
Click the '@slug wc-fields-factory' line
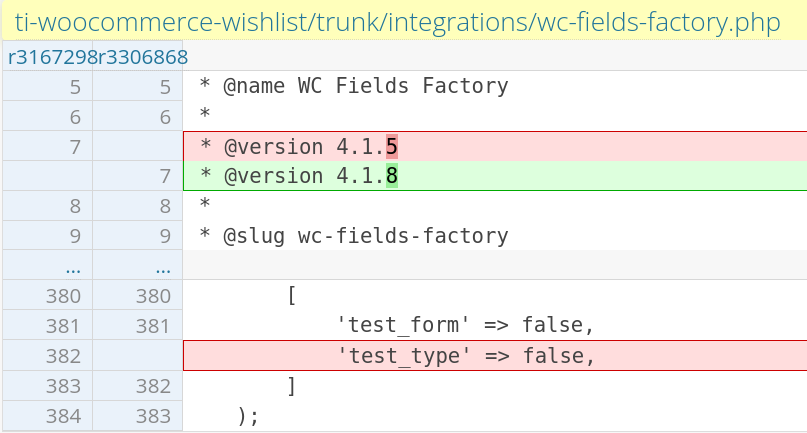point(354,237)
